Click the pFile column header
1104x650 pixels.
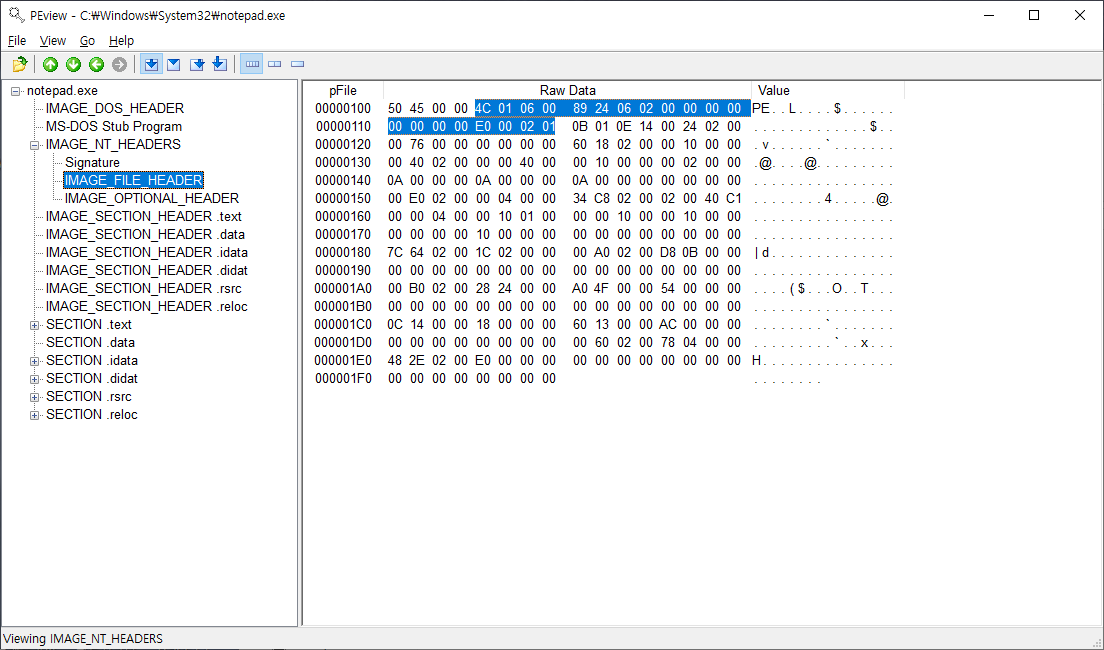coord(343,91)
